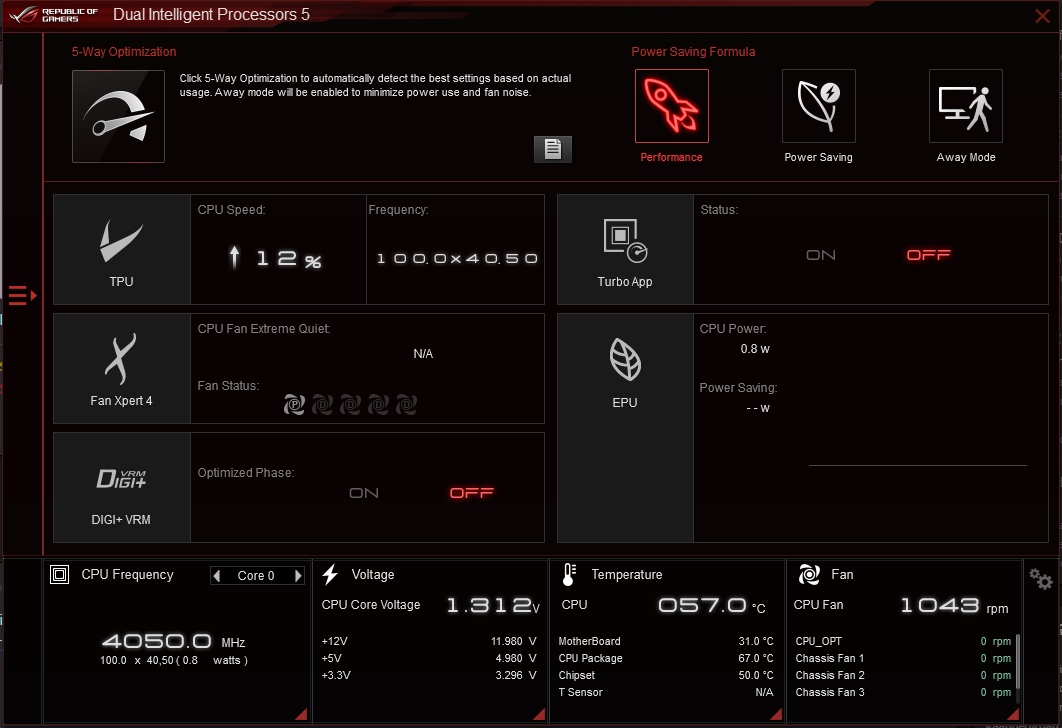Click the CPU Frequency chip icon
1062x728 pixels.
point(60,575)
